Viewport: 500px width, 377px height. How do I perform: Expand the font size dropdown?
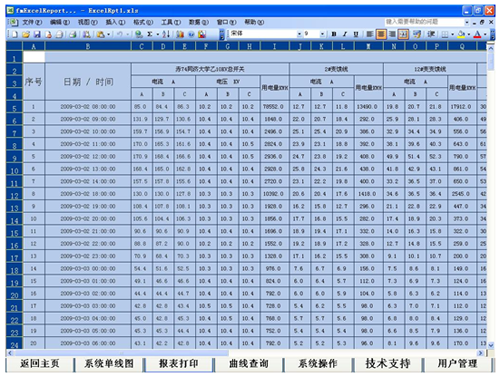322,34
